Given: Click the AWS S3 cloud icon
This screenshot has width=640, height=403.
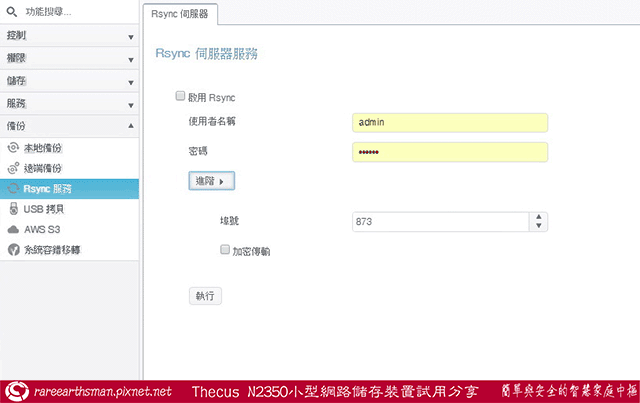Looking at the screenshot, I should [13, 229].
